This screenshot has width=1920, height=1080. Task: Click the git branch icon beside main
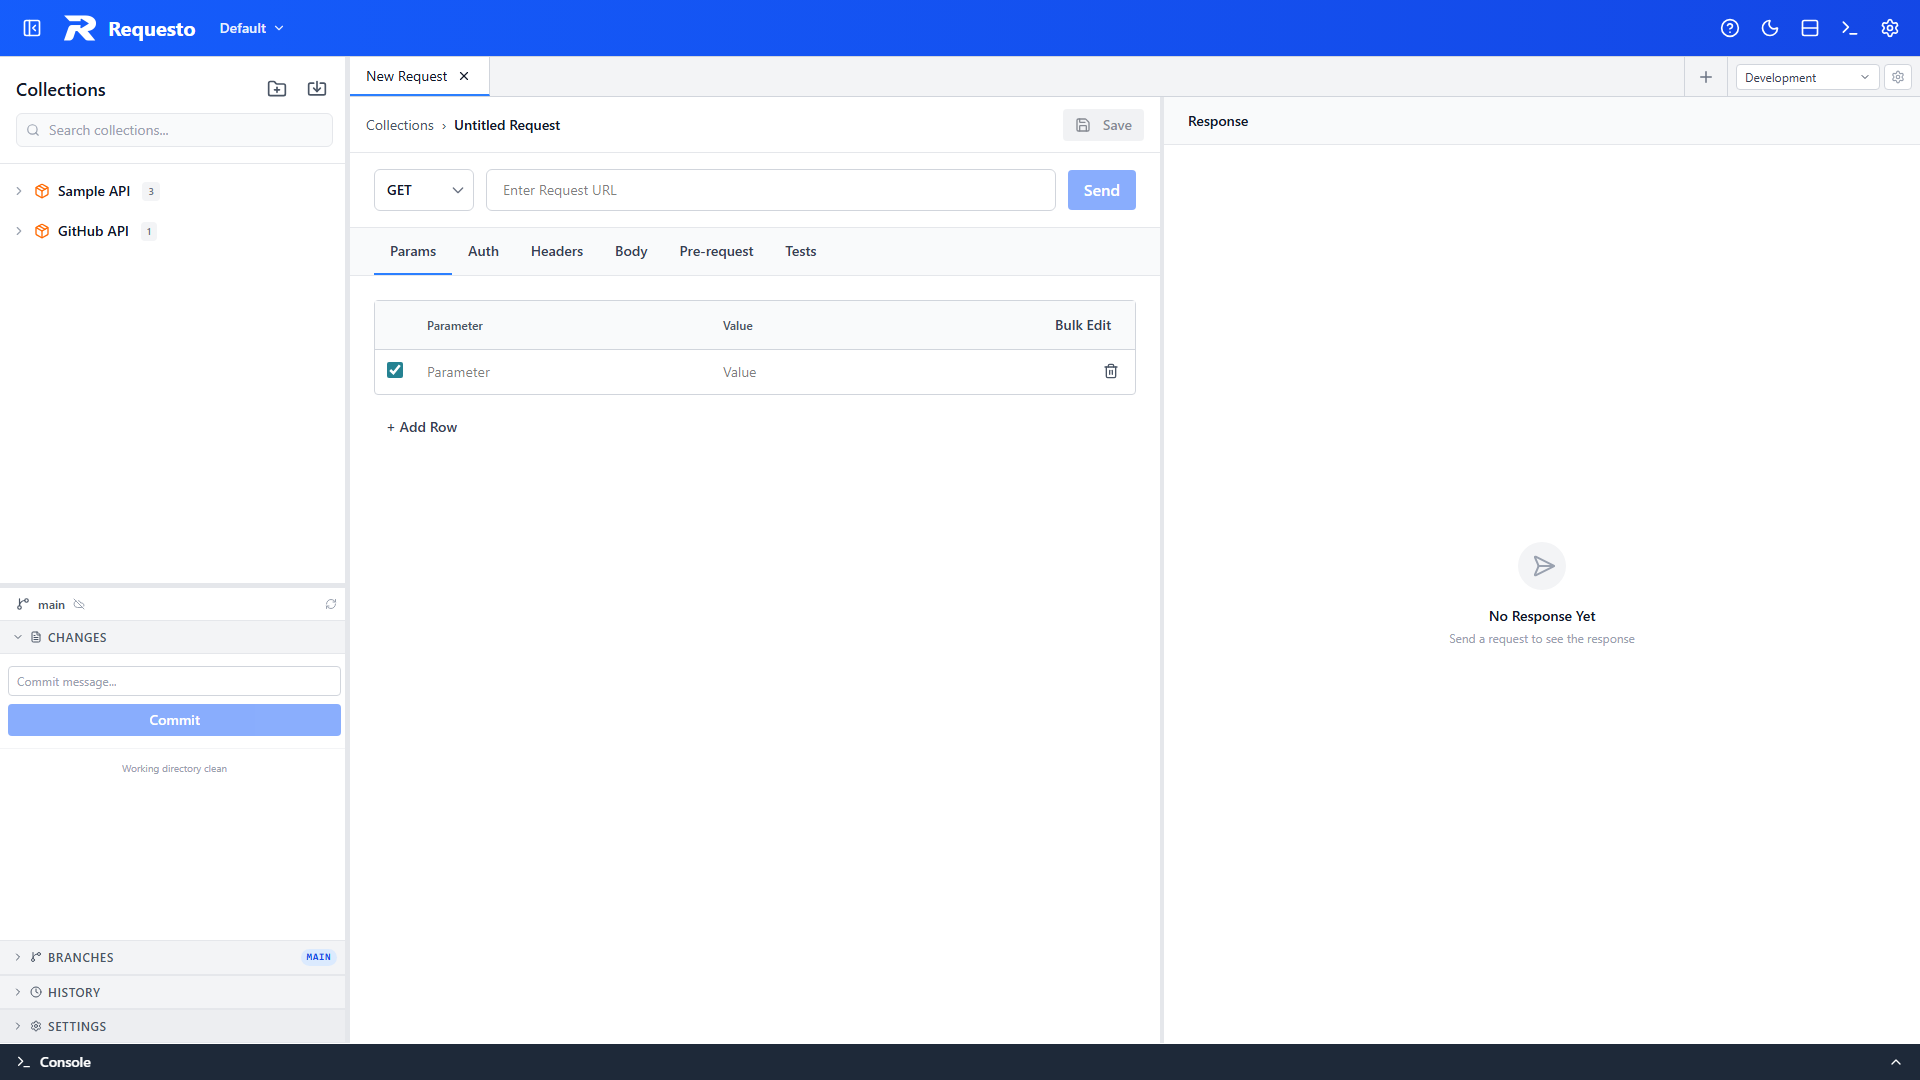(x=23, y=604)
